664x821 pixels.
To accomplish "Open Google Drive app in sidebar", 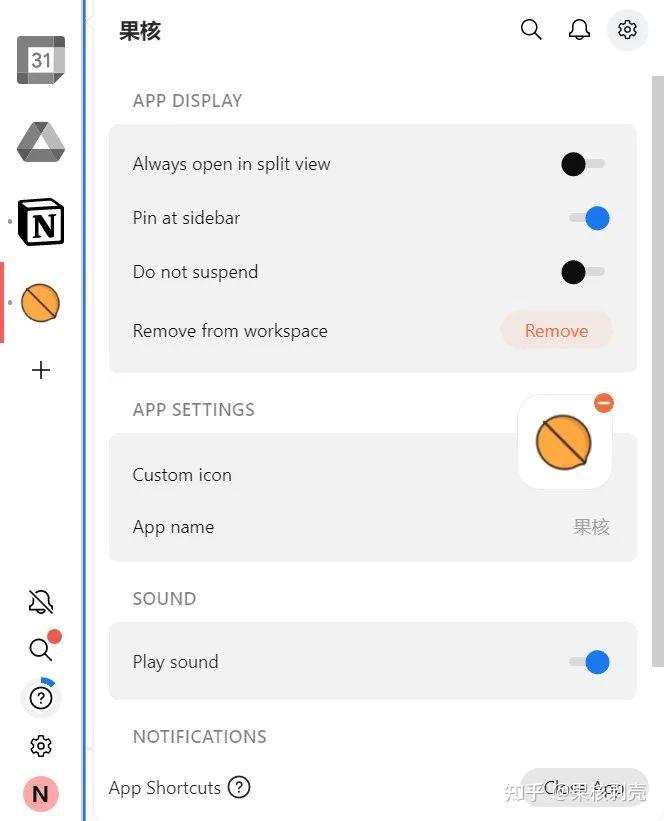I will 41,142.
